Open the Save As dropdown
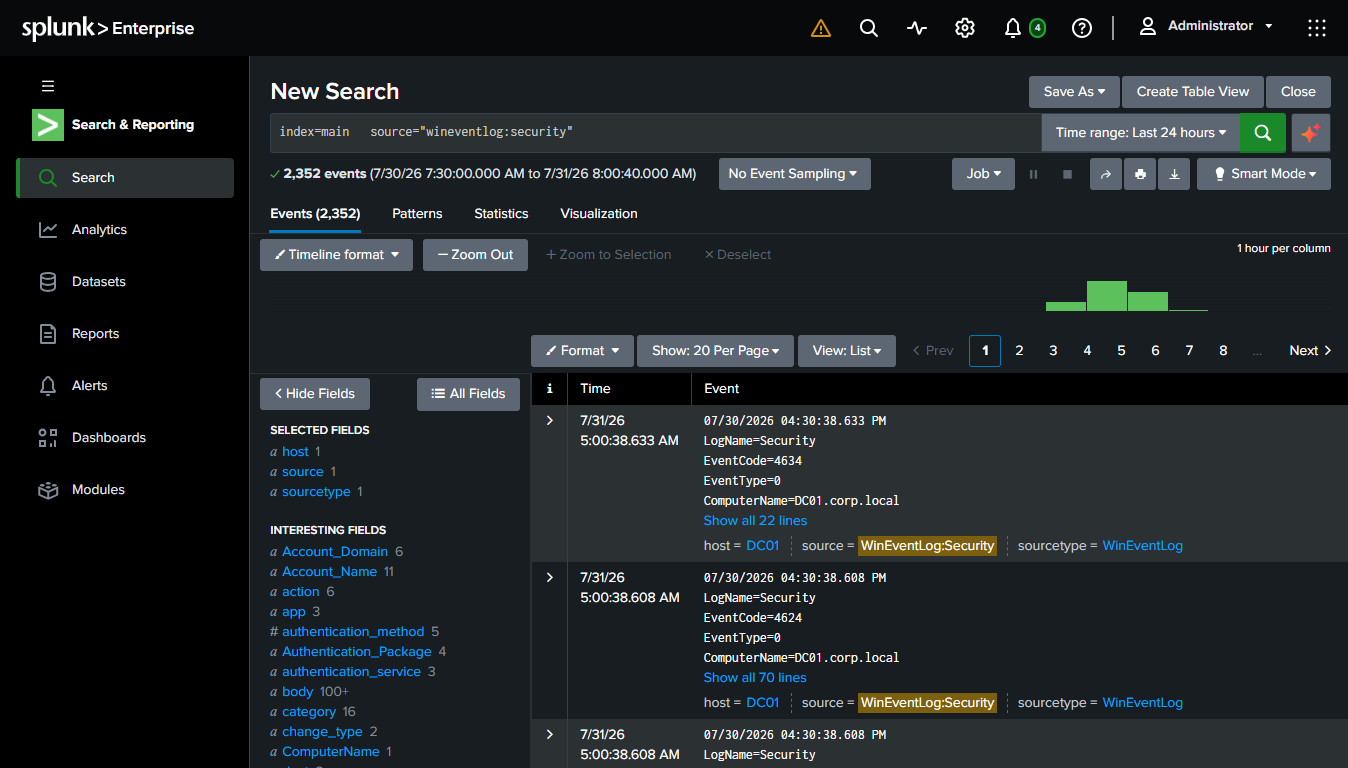1348x768 pixels. [x=1074, y=92]
